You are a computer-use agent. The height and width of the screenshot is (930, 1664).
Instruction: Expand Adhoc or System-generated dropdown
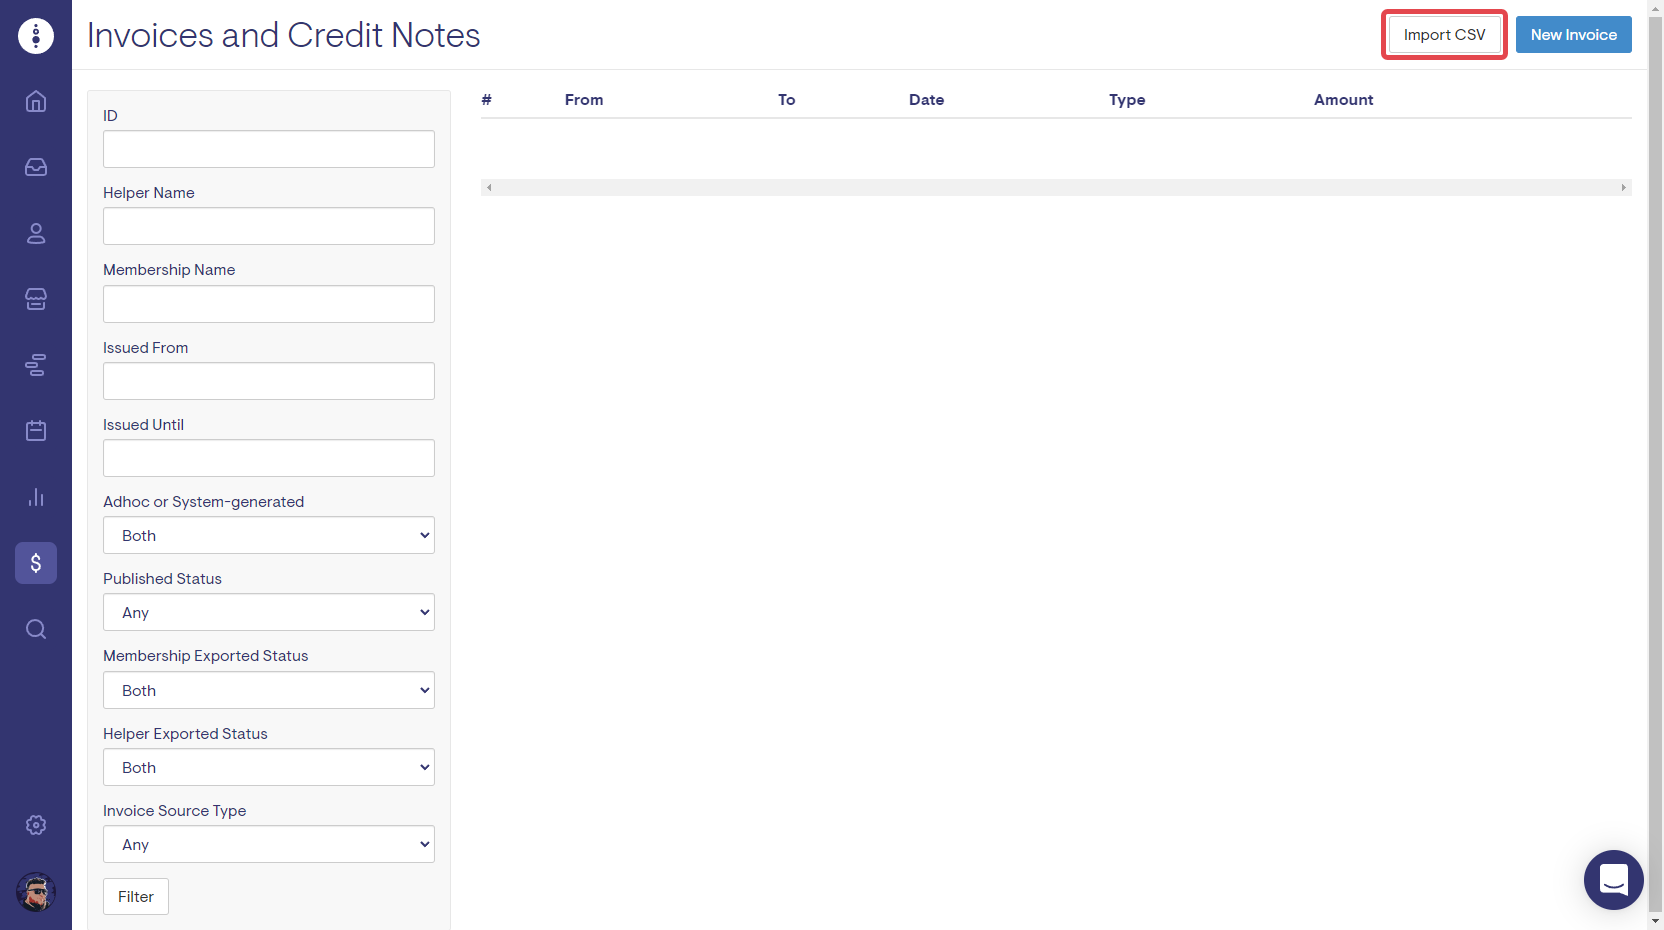click(269, 535)
